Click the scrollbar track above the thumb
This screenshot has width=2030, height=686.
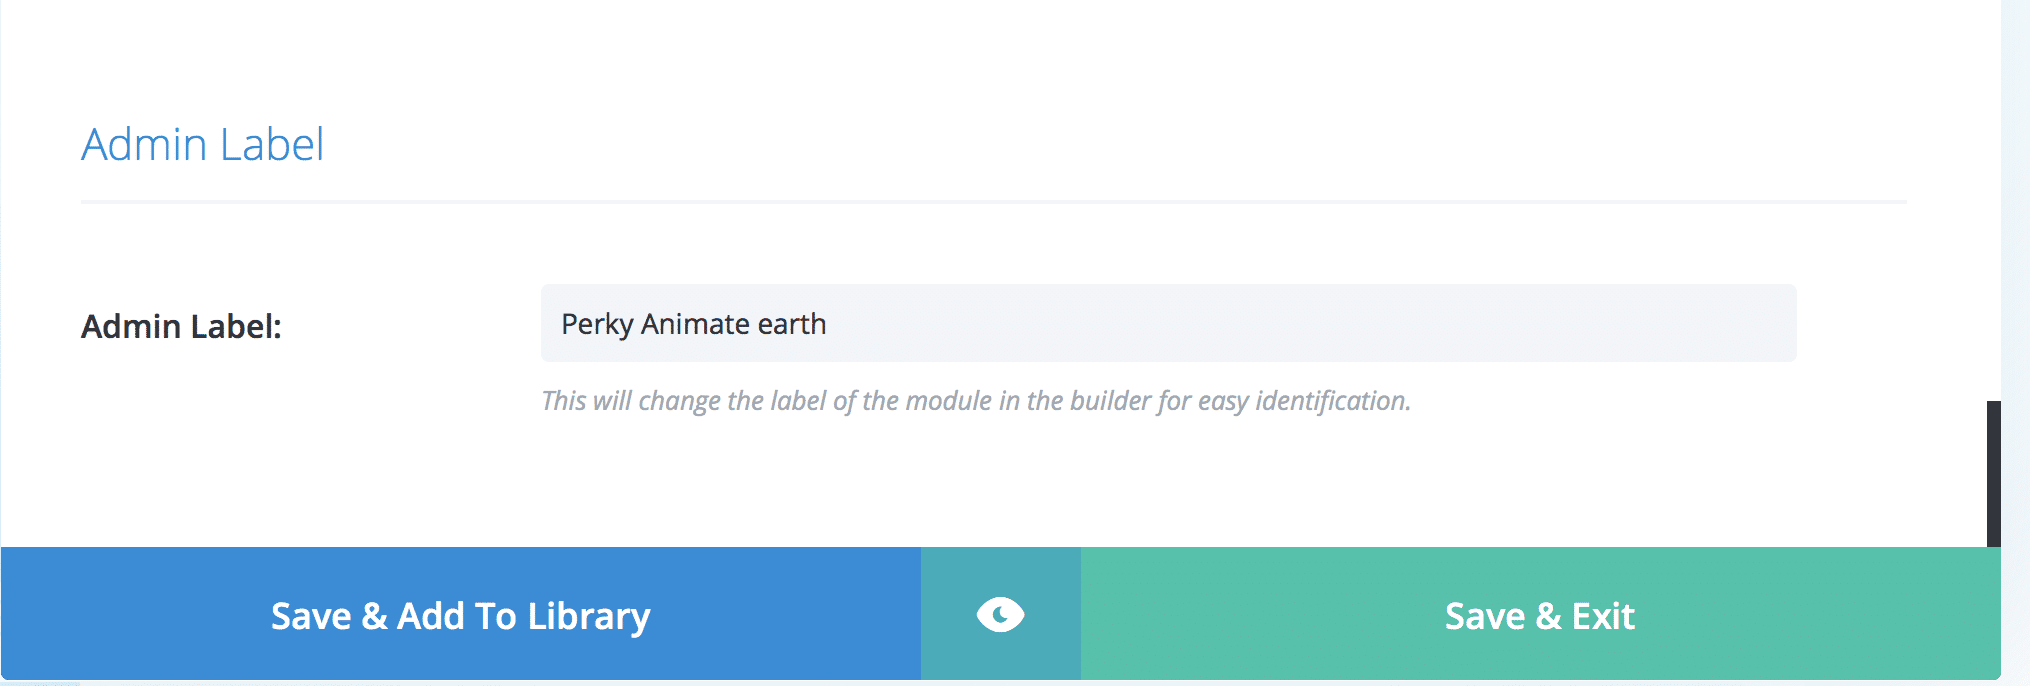[1994, 200]
